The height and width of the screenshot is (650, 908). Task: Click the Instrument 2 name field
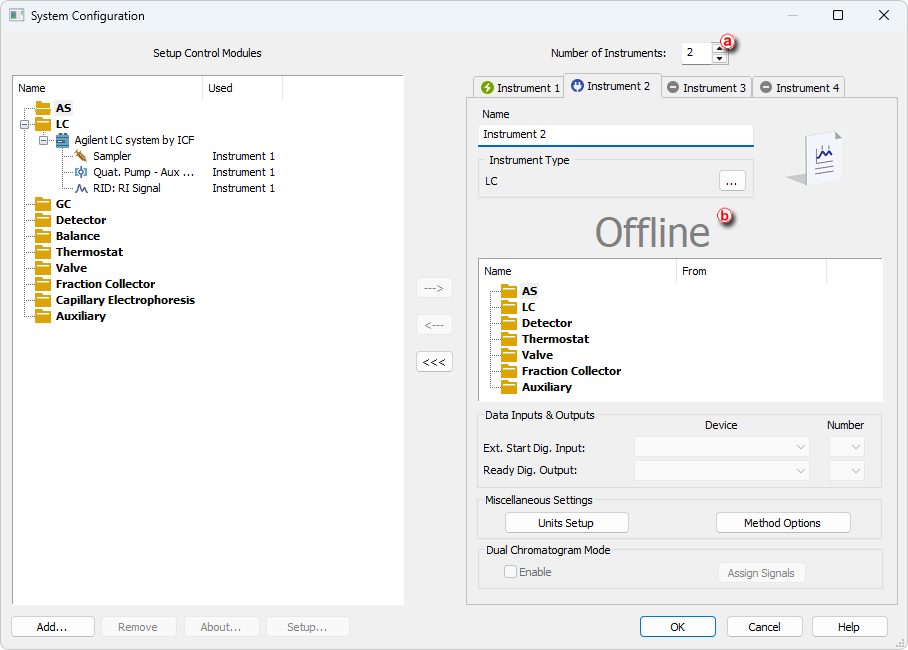615,134
